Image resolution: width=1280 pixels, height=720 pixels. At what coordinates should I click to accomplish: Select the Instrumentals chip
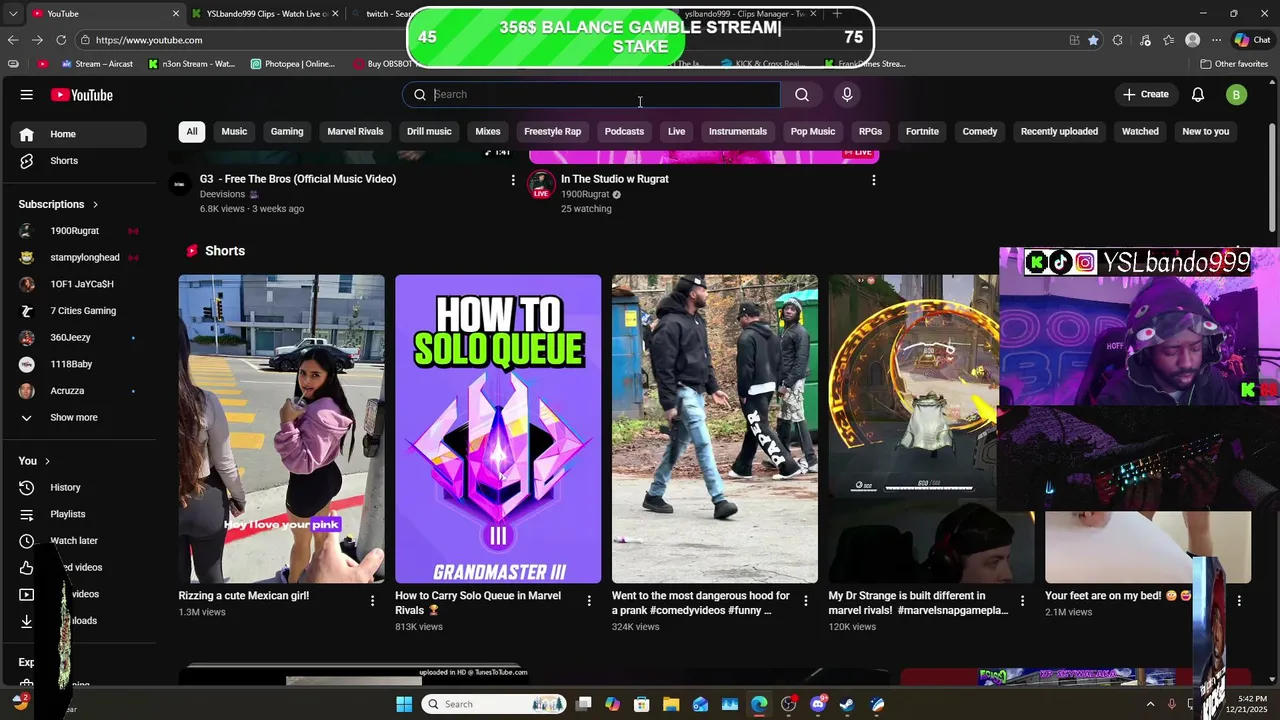point(738,132)
